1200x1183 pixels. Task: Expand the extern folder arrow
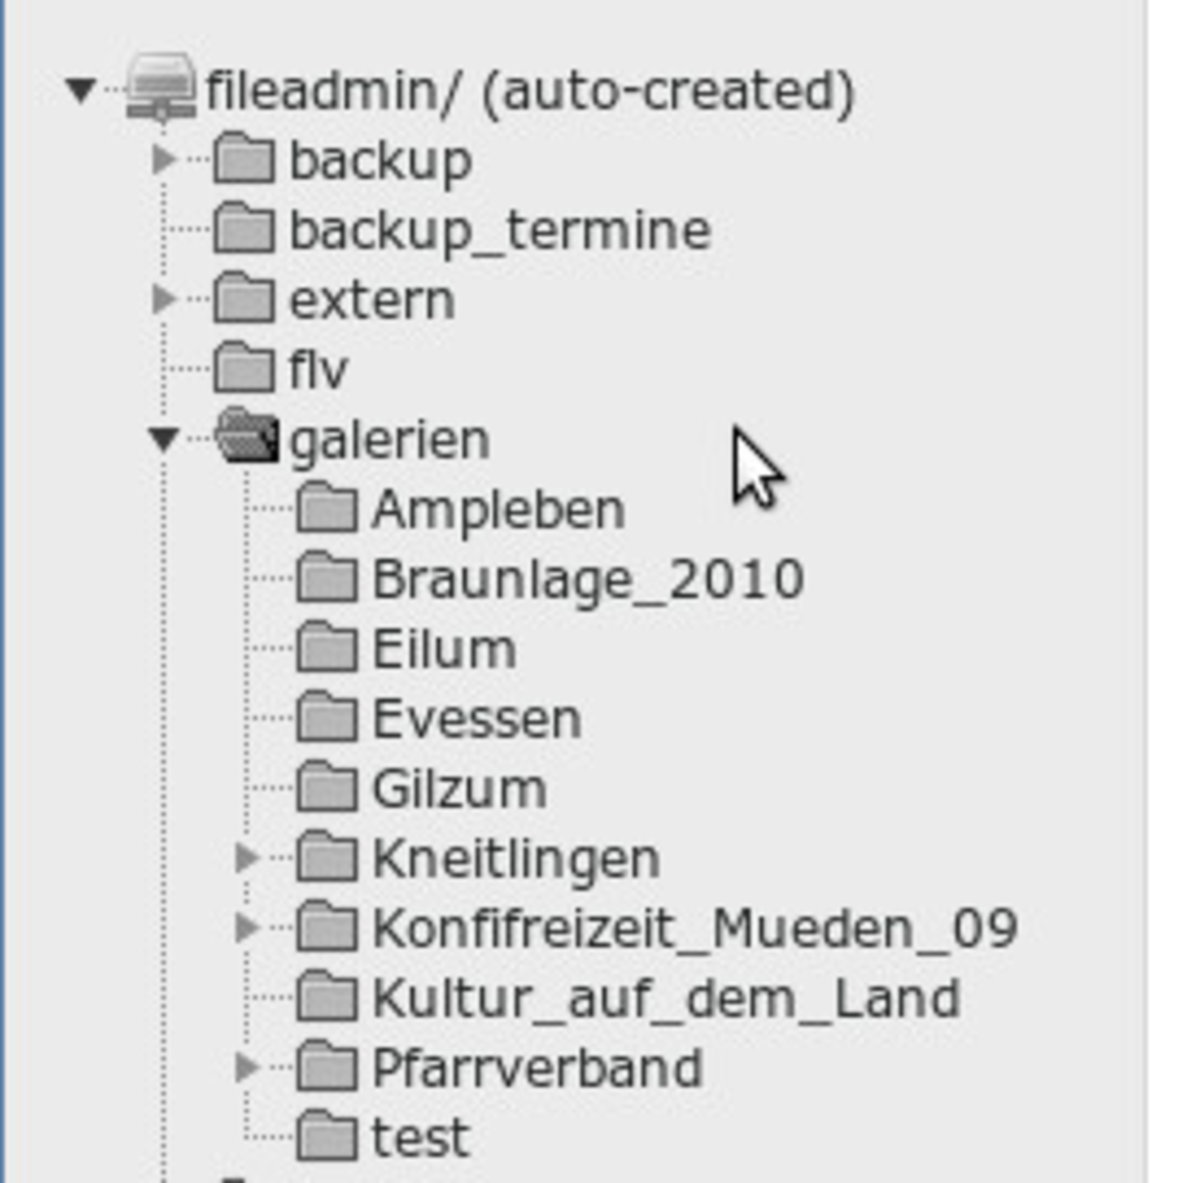[x=164, y=299]
